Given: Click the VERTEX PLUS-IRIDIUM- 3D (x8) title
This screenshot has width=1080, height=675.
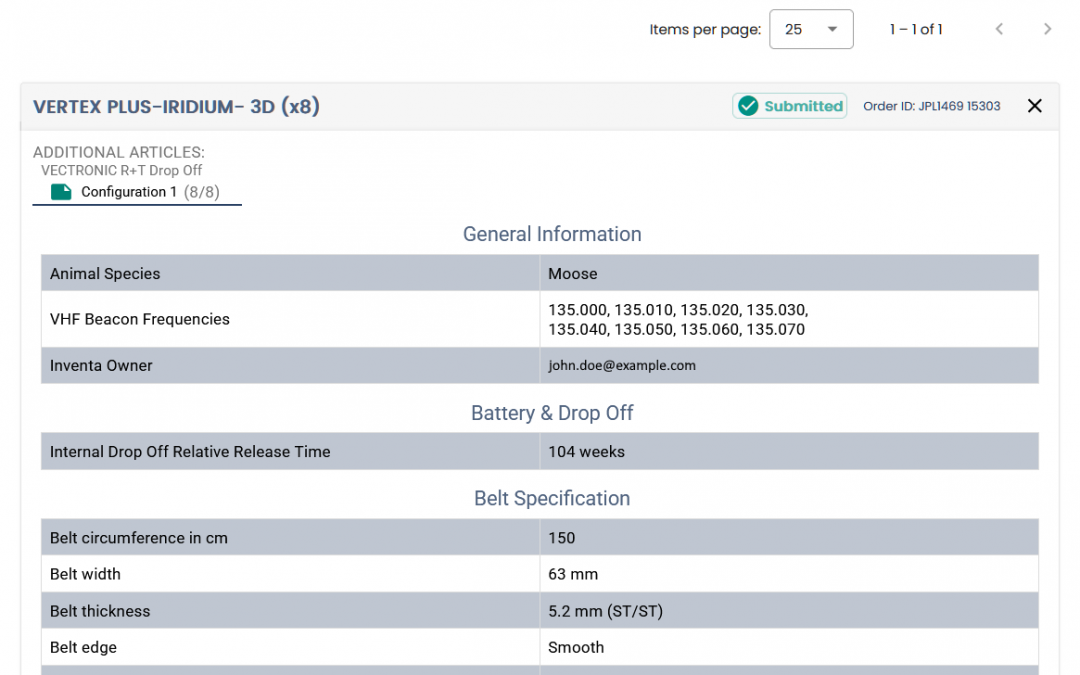Looking at the screenshot, I should [176, 106].
